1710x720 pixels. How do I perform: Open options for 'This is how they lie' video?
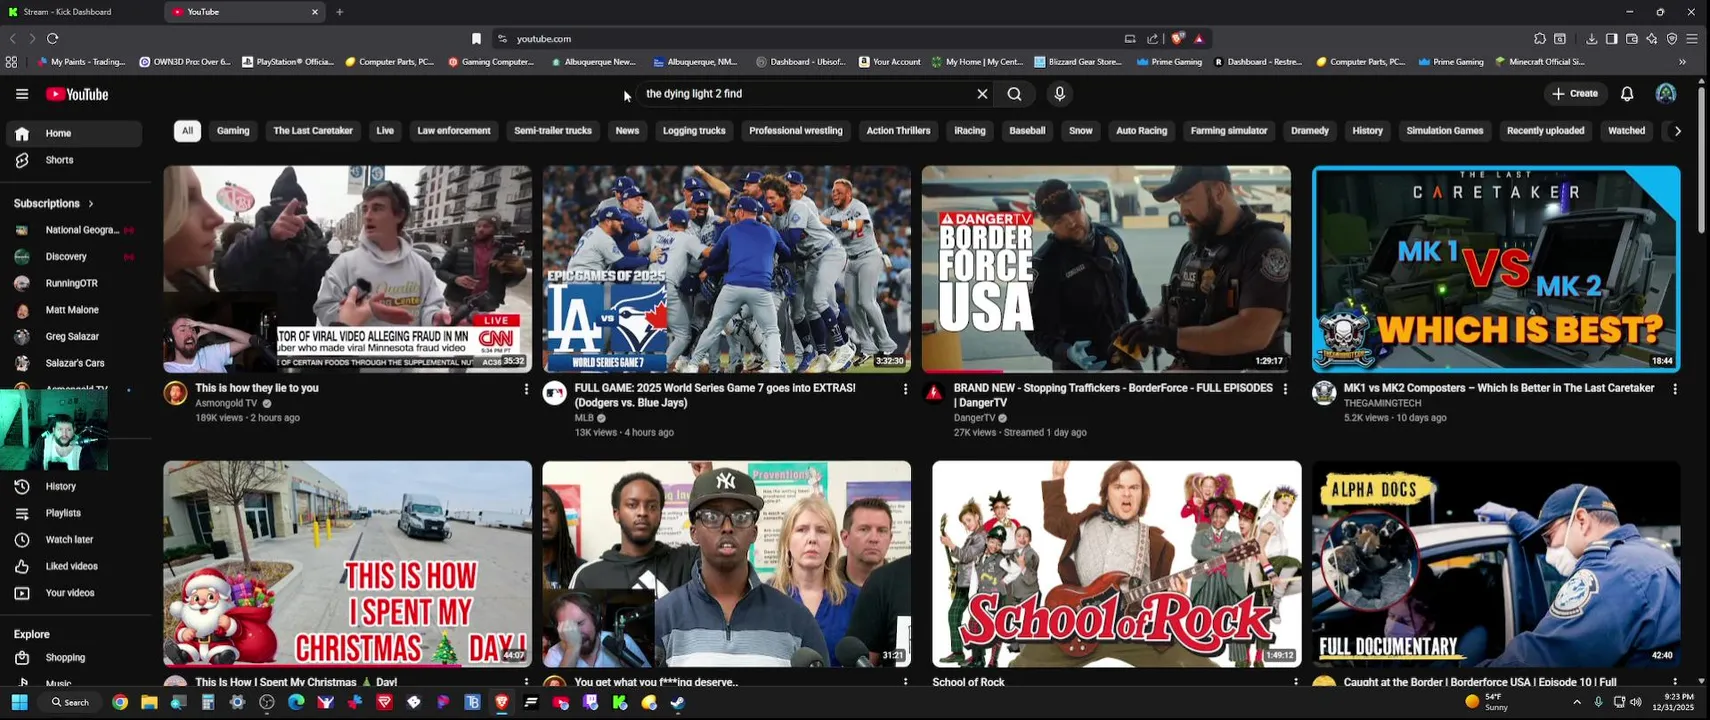pos(526,389)
